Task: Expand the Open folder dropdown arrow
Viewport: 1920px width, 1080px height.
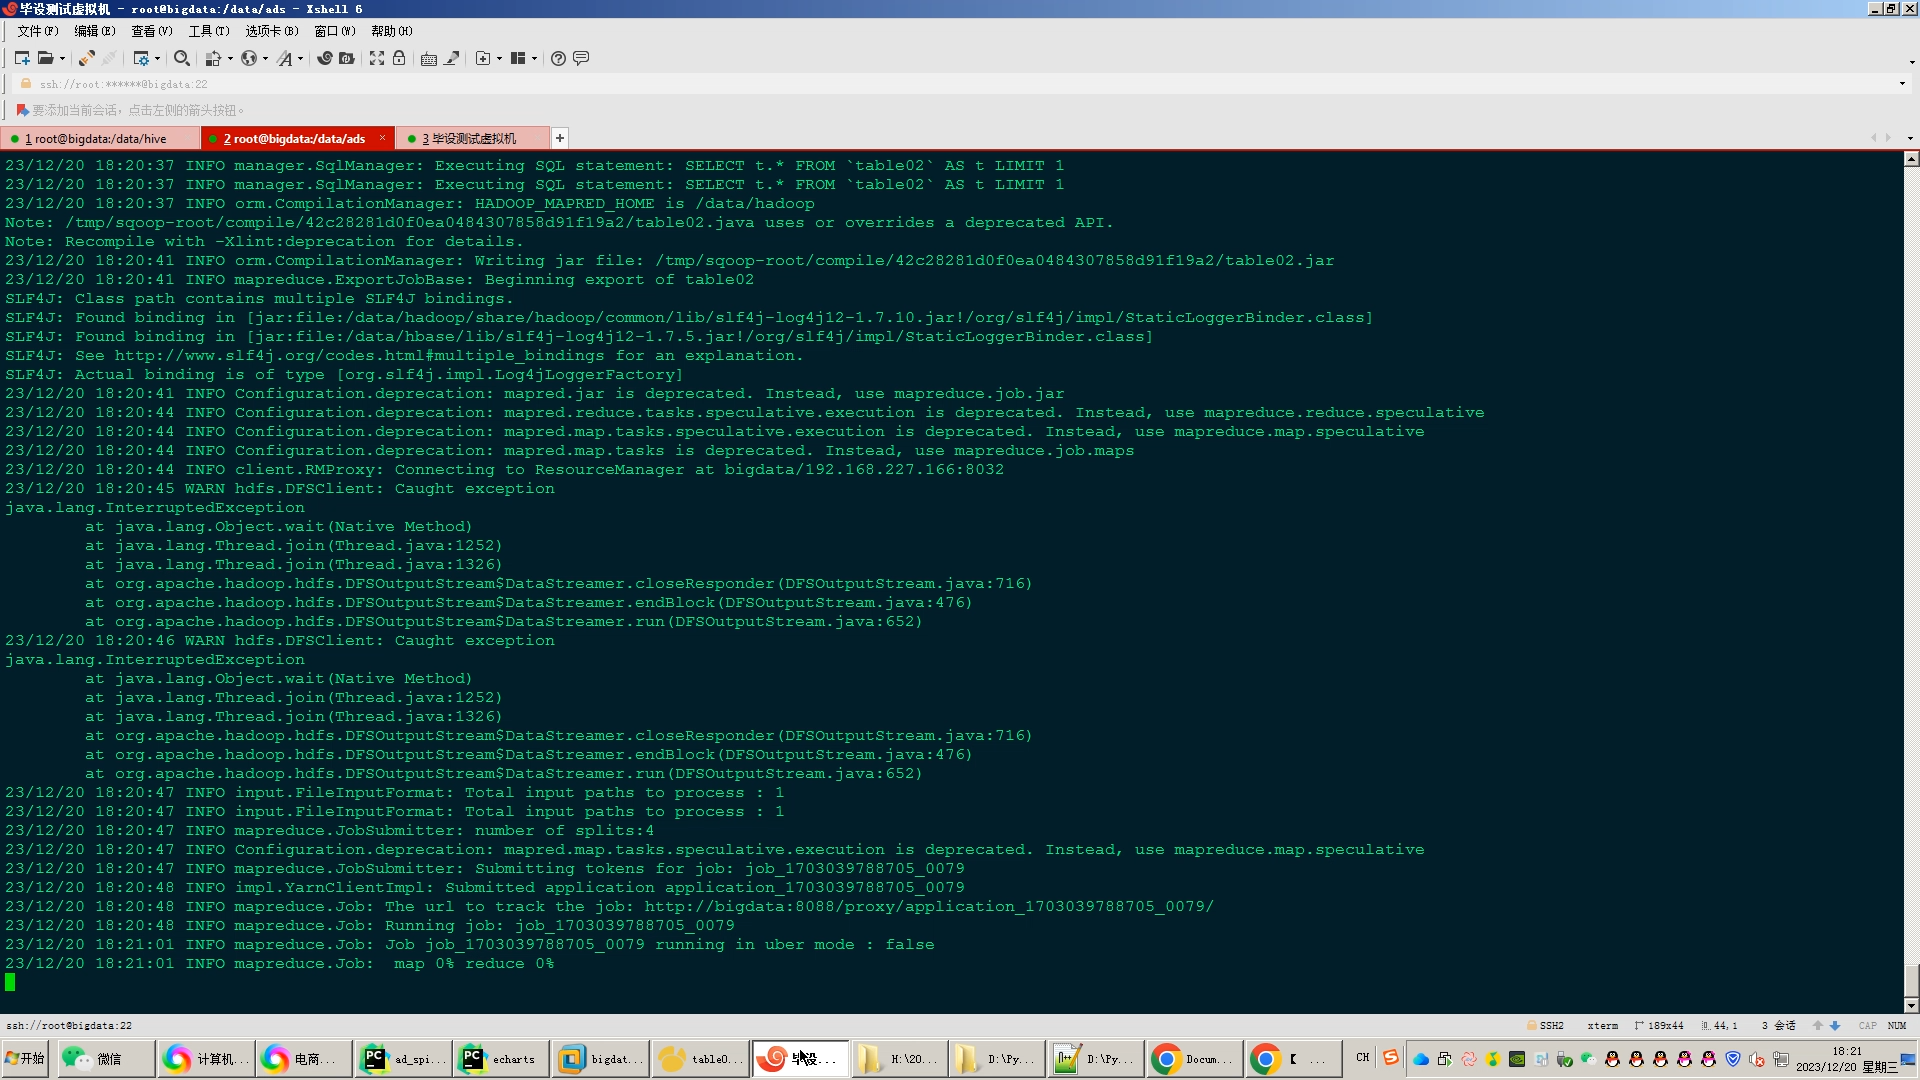Action: (62, 59)
